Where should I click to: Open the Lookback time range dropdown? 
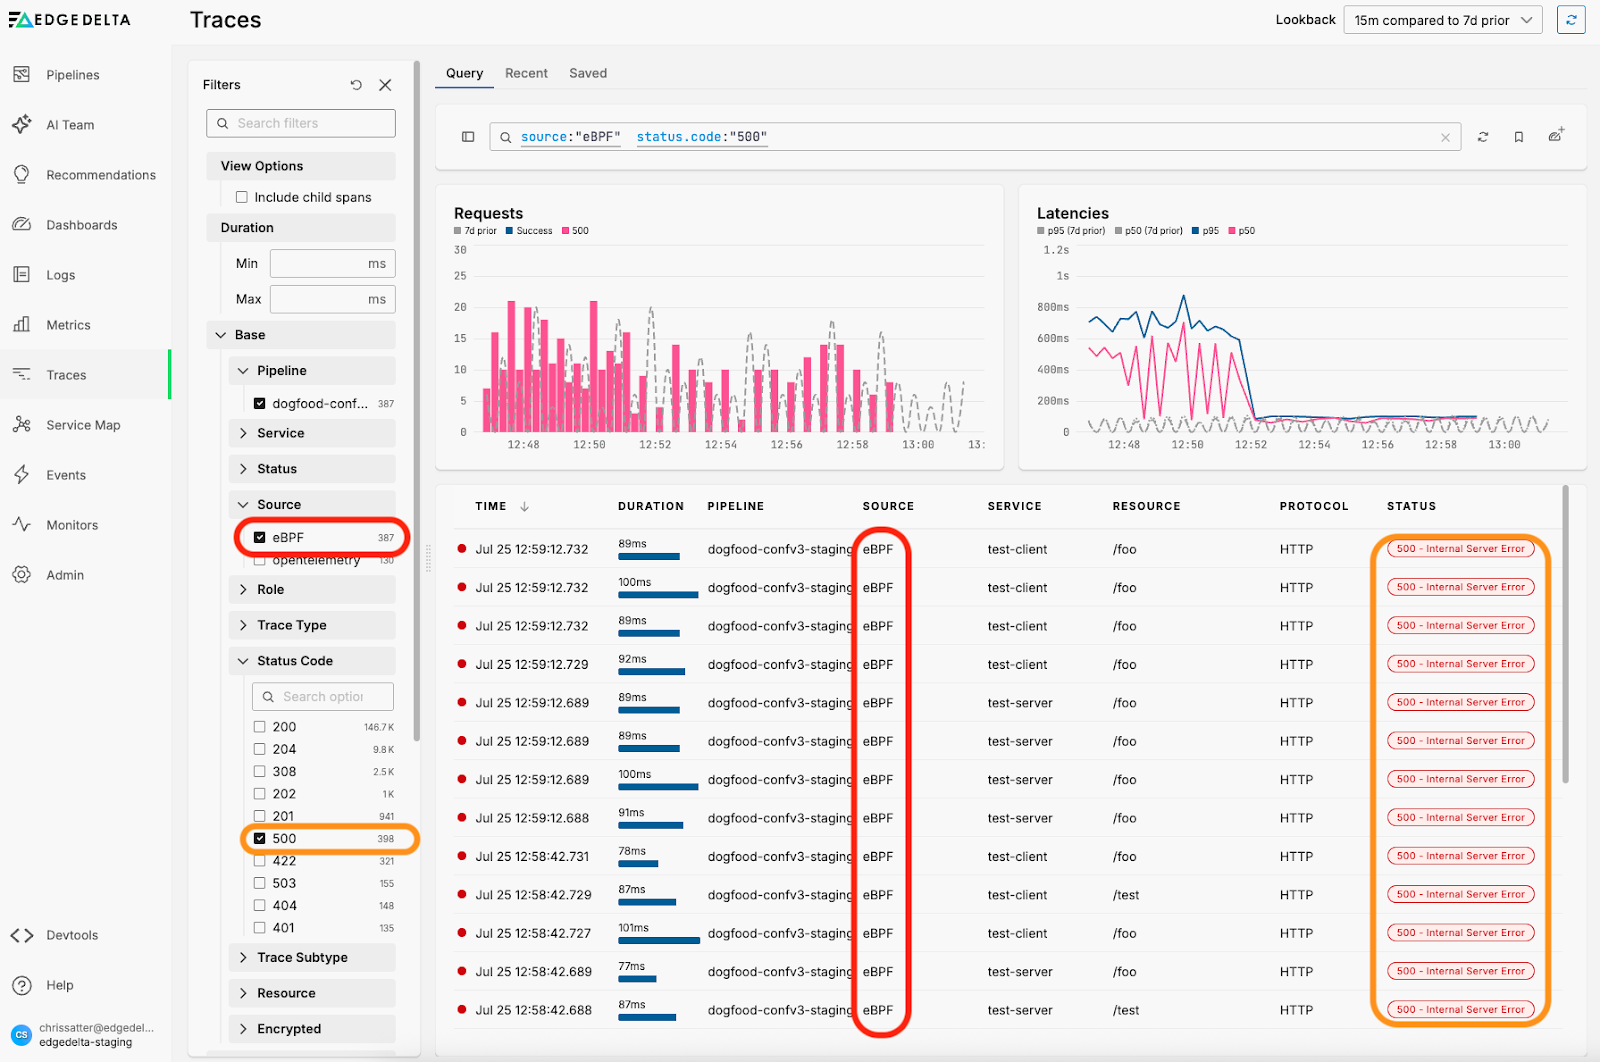click(x=1442, y=20)
